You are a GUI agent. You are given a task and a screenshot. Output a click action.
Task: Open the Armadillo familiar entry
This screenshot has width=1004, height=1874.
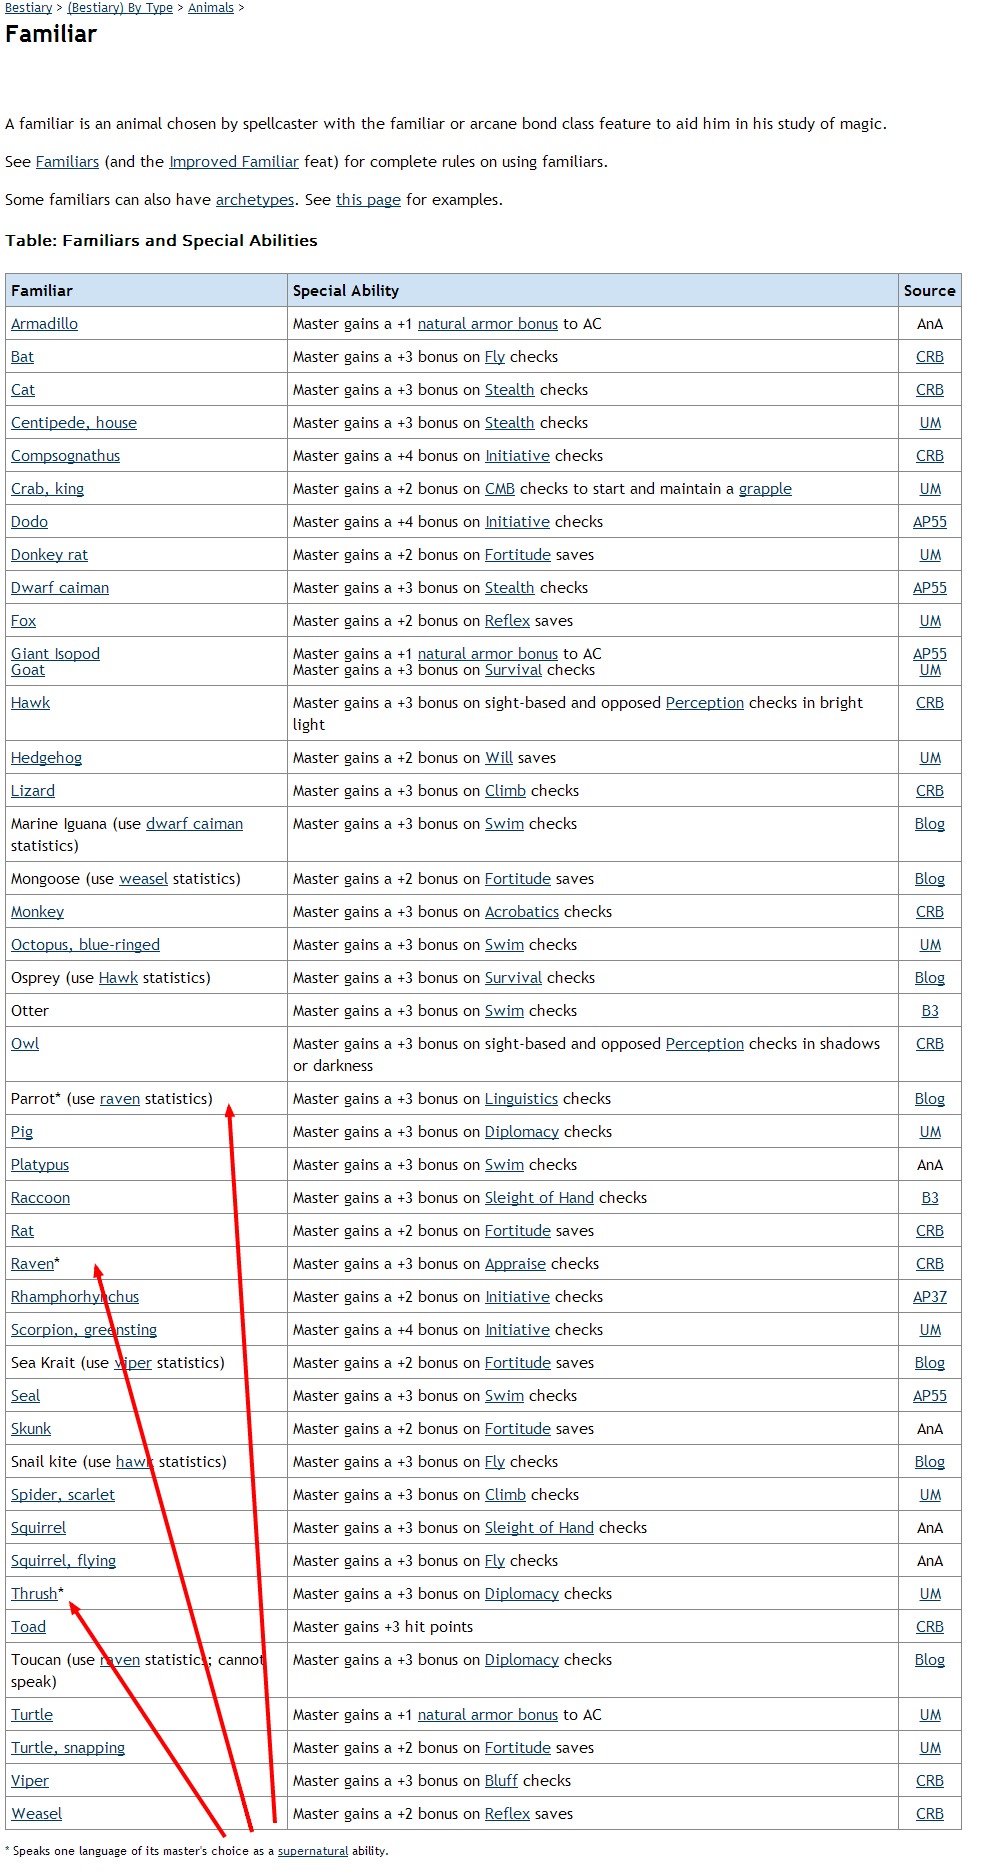[x=44, y=324]
